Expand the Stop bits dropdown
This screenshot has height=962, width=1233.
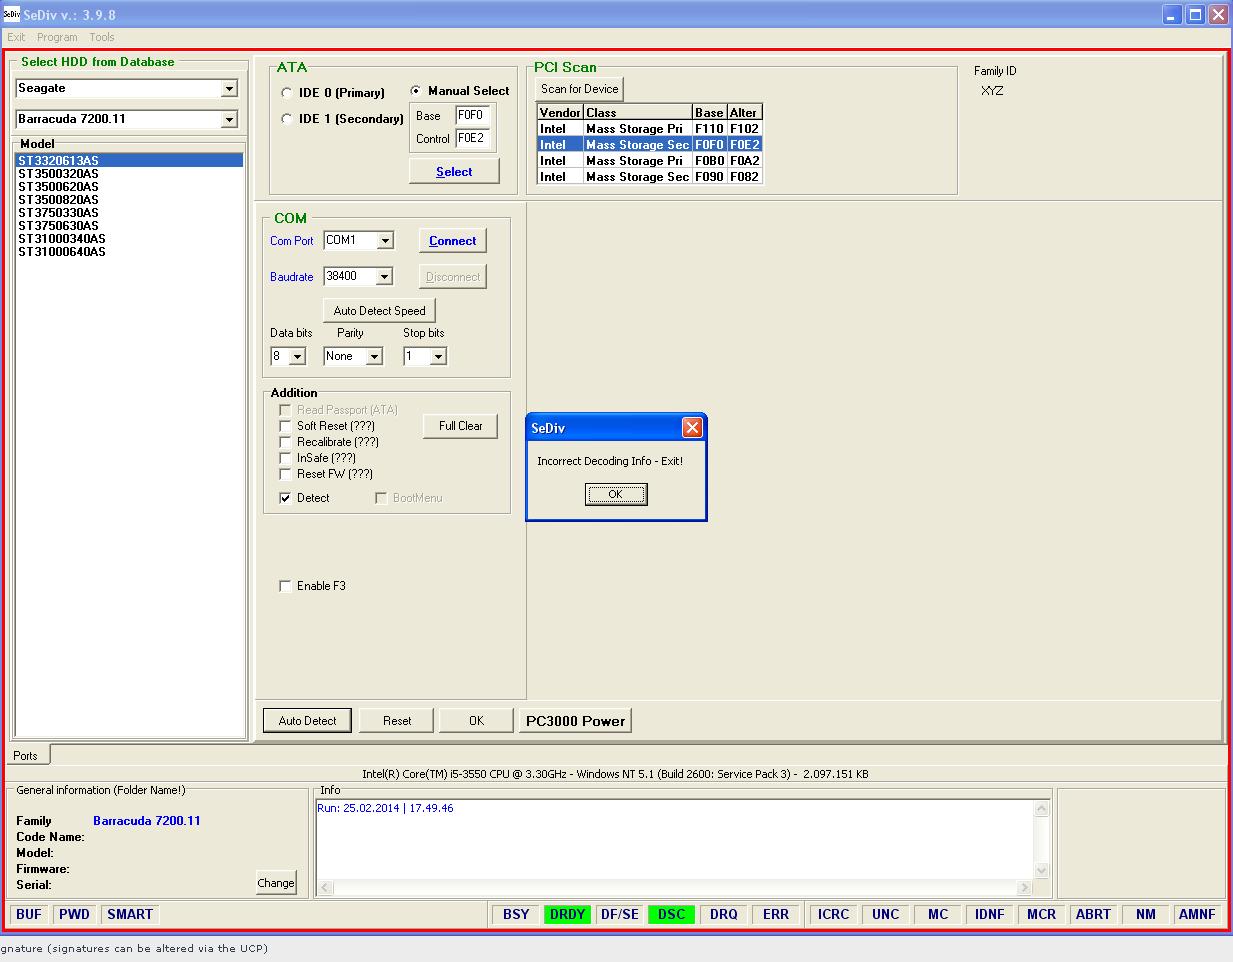[x=438, y=357]
